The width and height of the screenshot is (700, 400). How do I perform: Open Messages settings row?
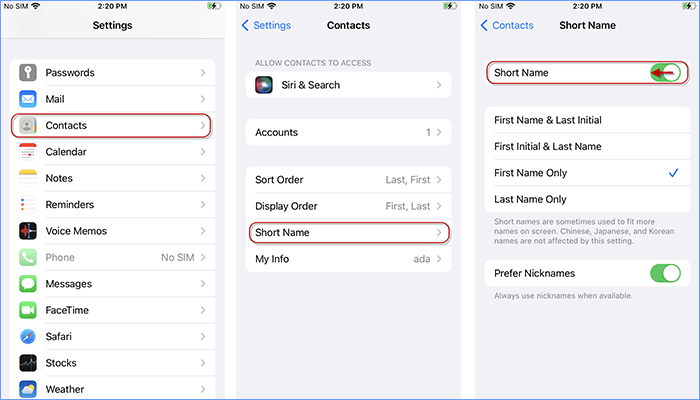pos(110,284)
